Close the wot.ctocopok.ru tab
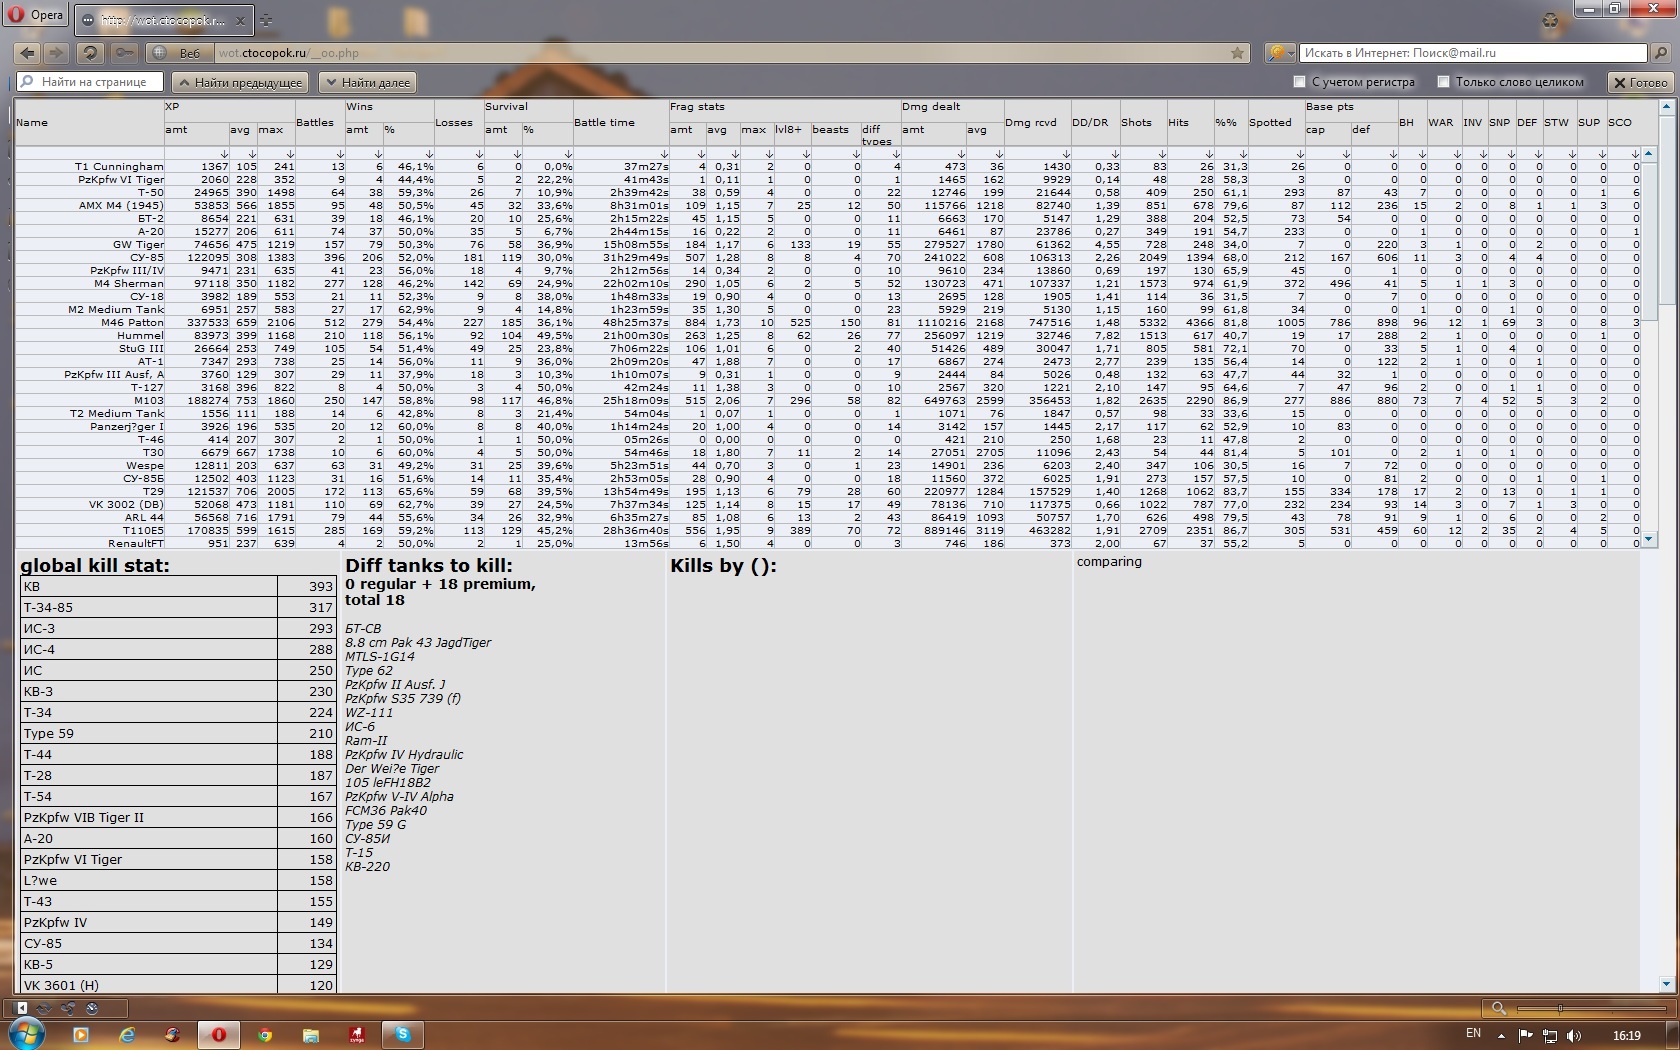Viewport: 1680px width, 1050px height. tap(240, 20)
